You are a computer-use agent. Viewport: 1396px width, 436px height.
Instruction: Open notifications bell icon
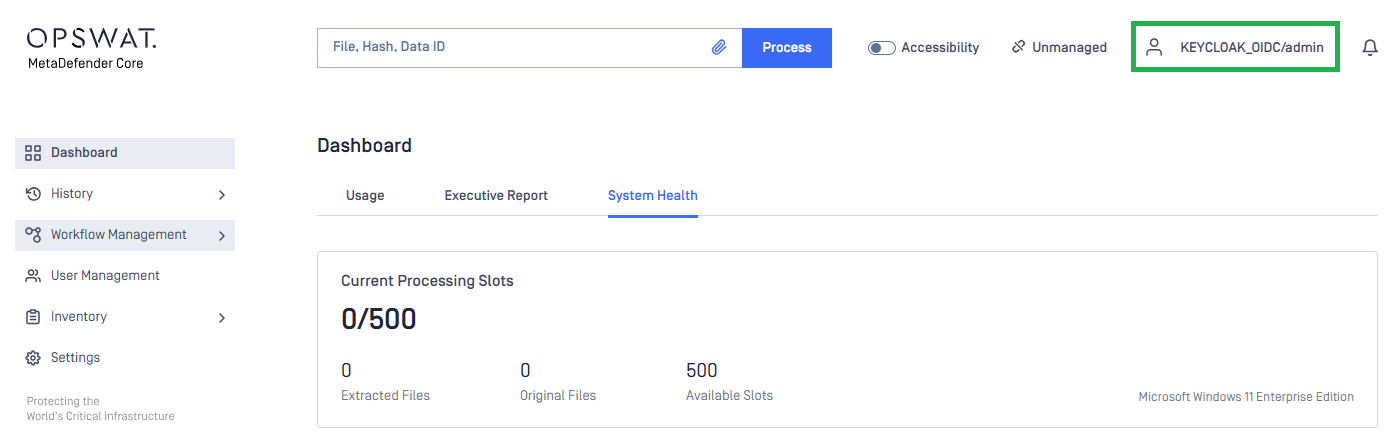tap(1370, 47)
